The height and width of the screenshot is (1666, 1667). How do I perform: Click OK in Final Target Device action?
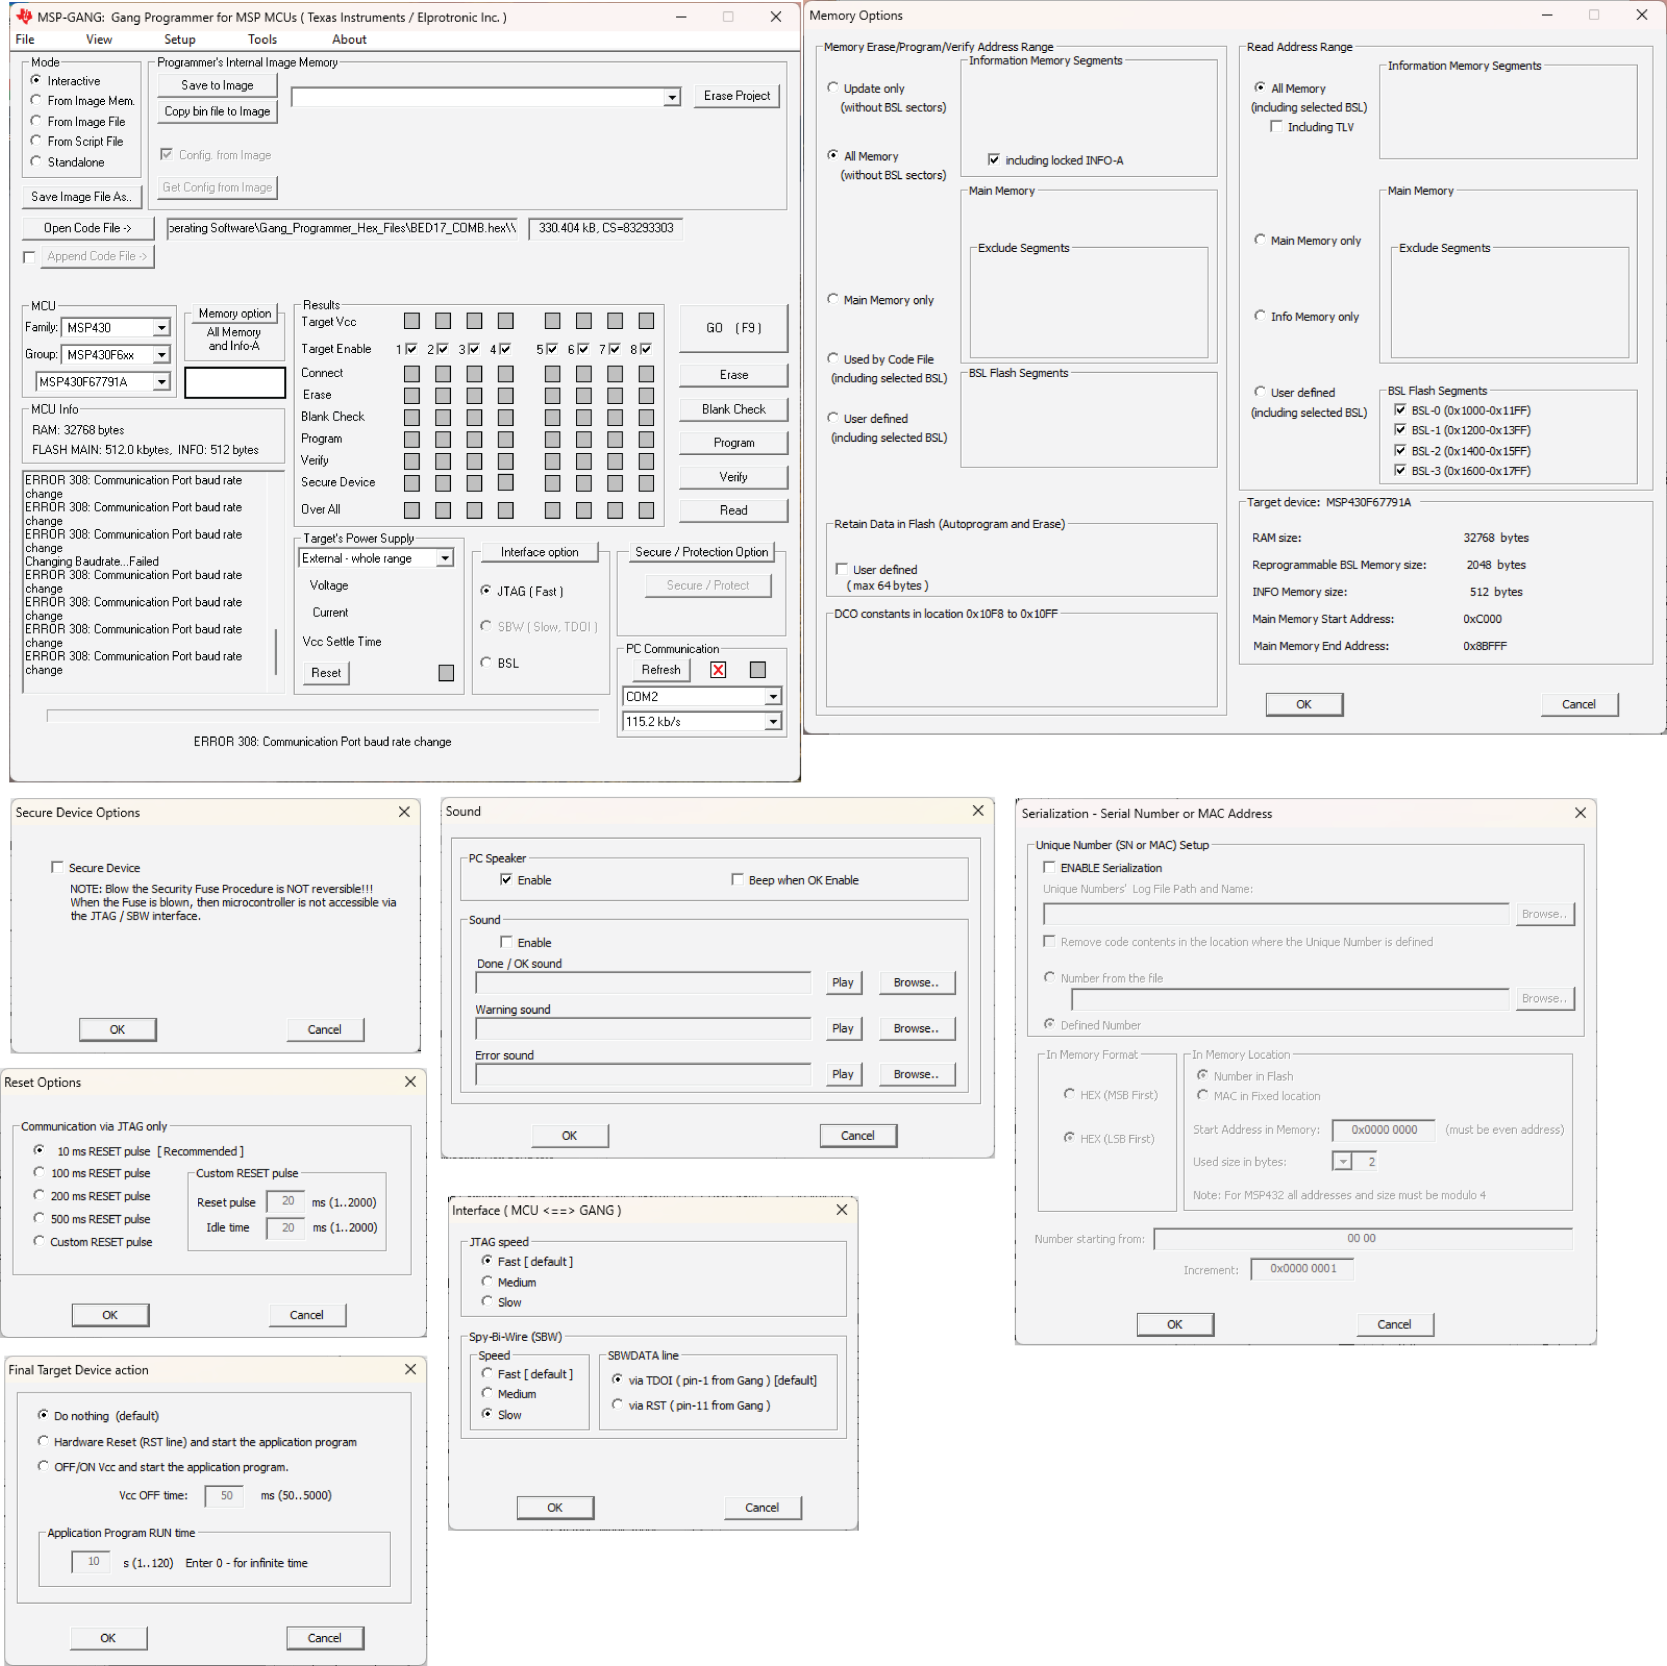108,1639
